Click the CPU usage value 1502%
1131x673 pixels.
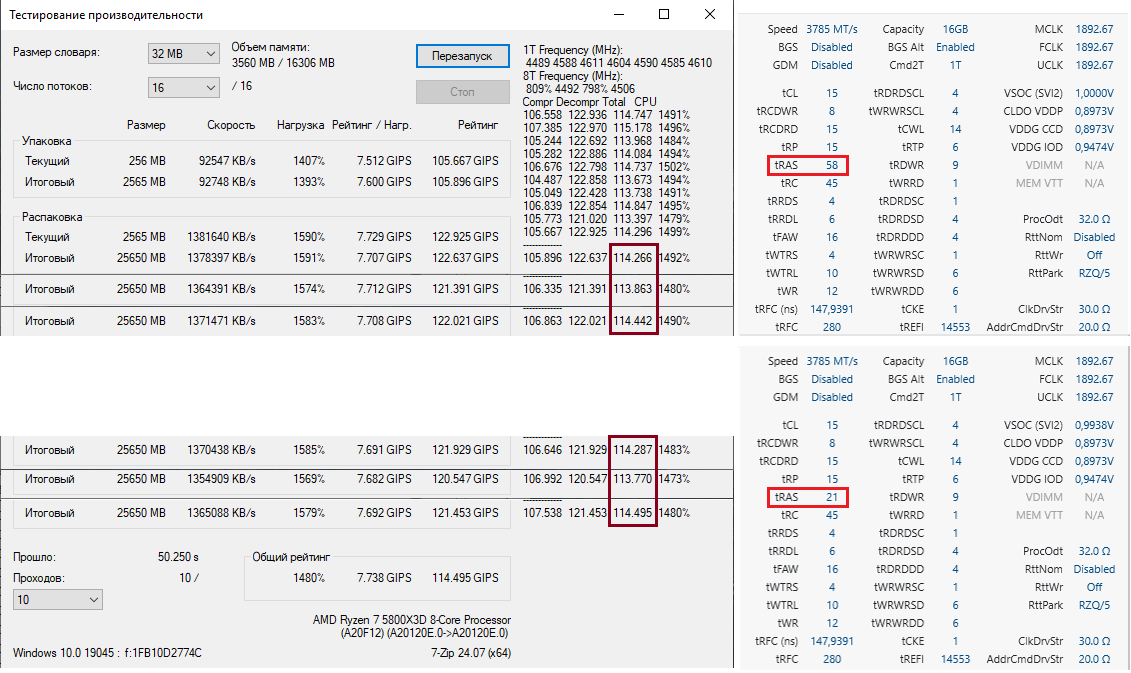point(674,167)
